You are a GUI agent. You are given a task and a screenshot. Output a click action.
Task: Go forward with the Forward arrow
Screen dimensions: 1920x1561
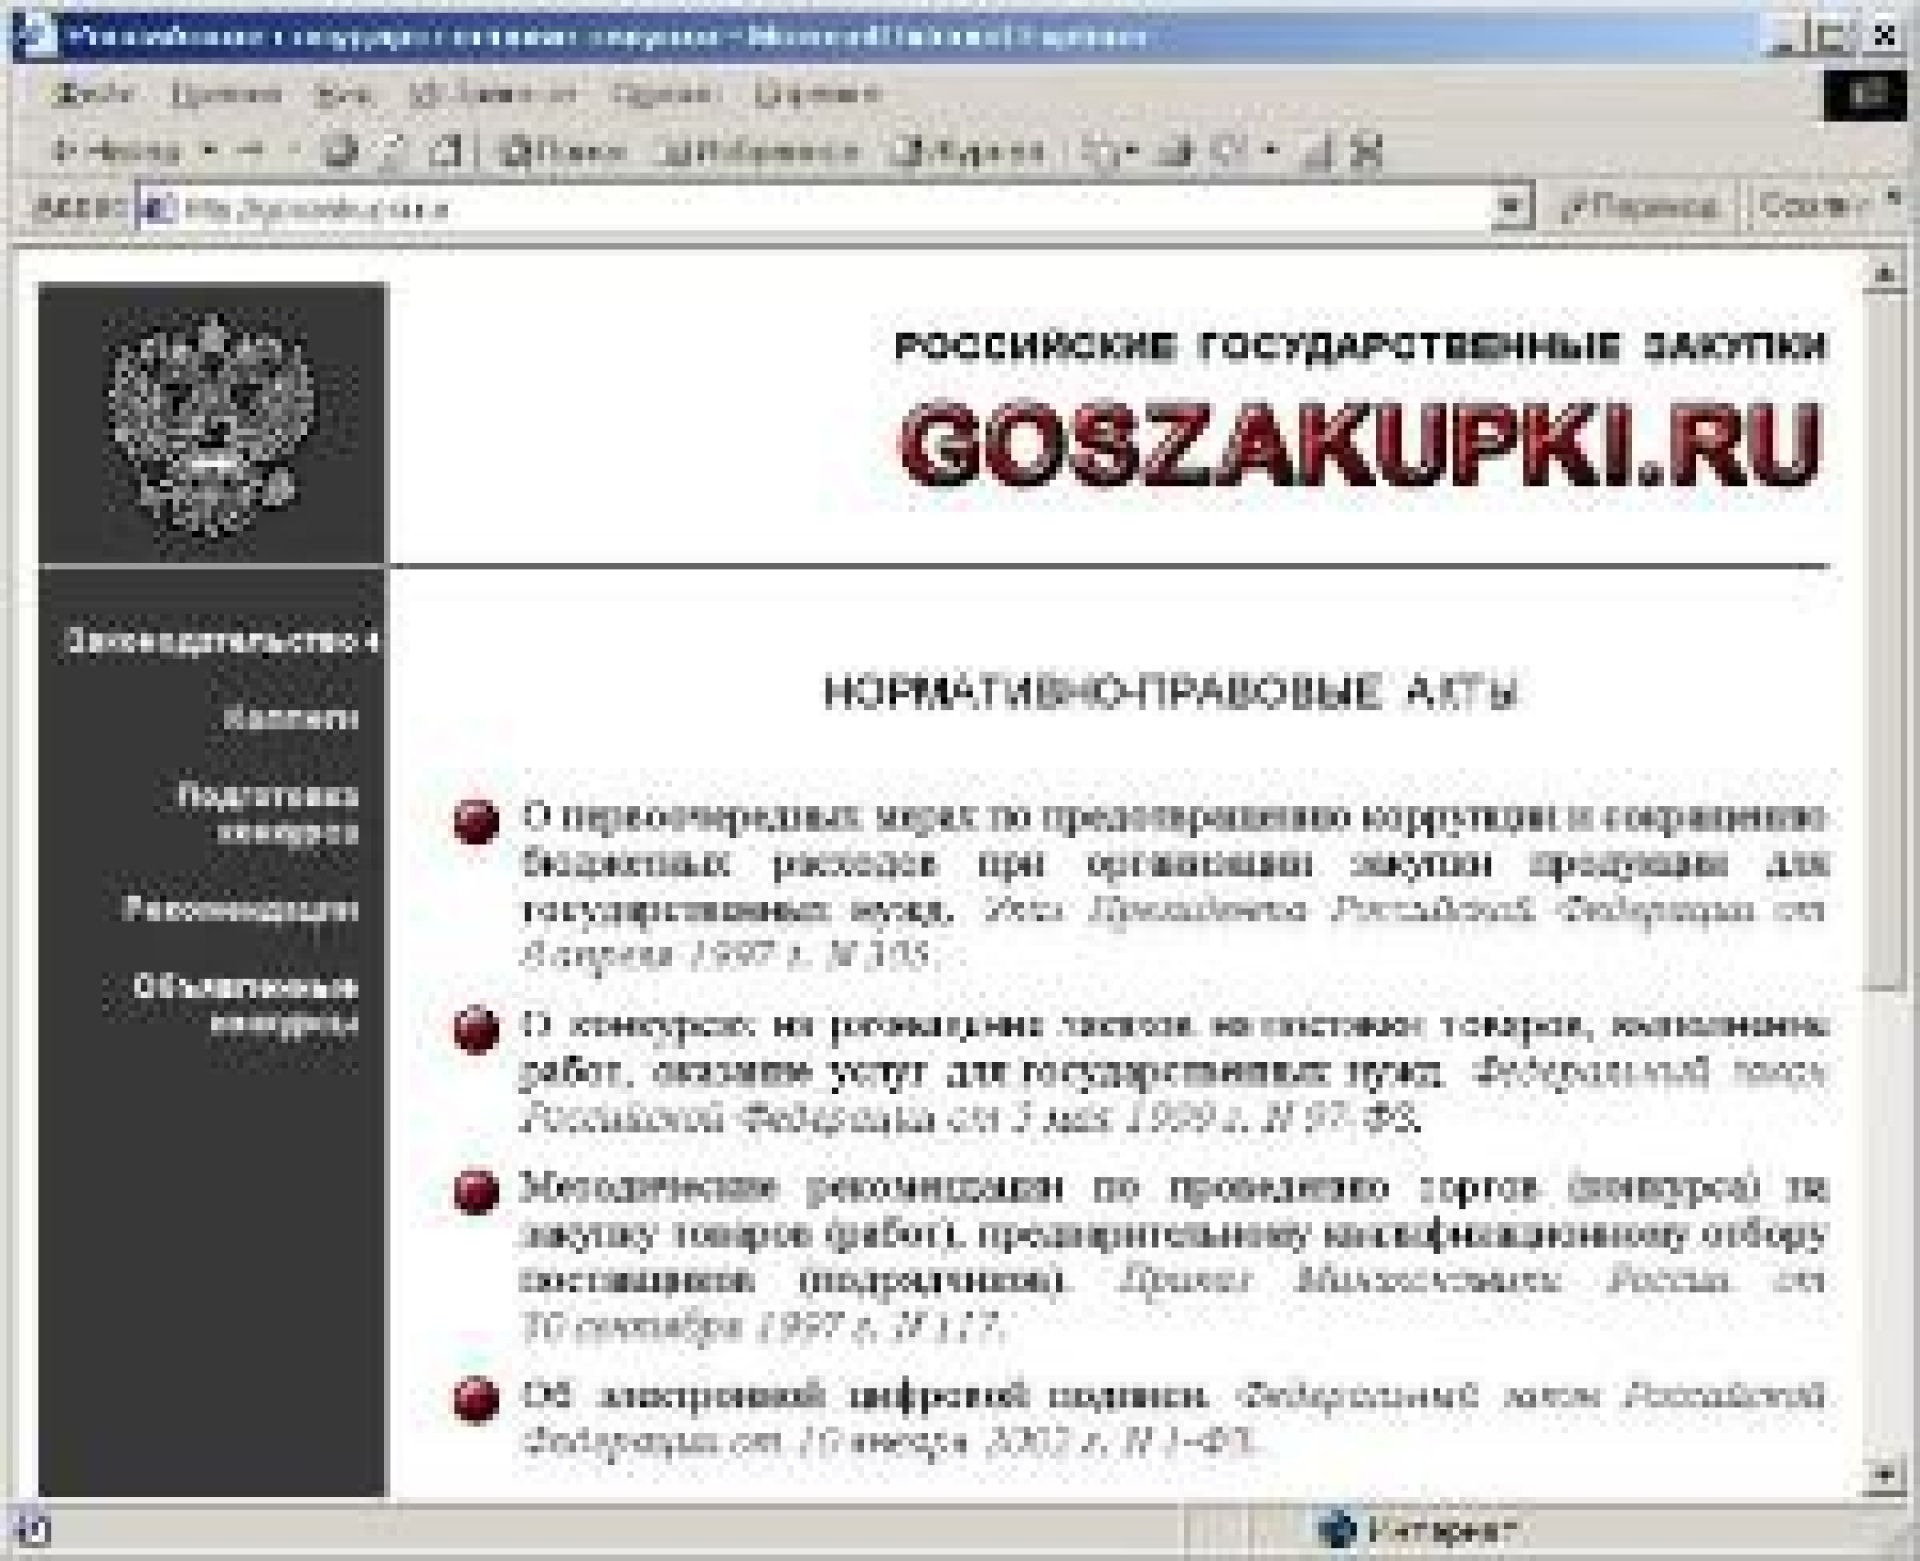click(x=252, y=152)
